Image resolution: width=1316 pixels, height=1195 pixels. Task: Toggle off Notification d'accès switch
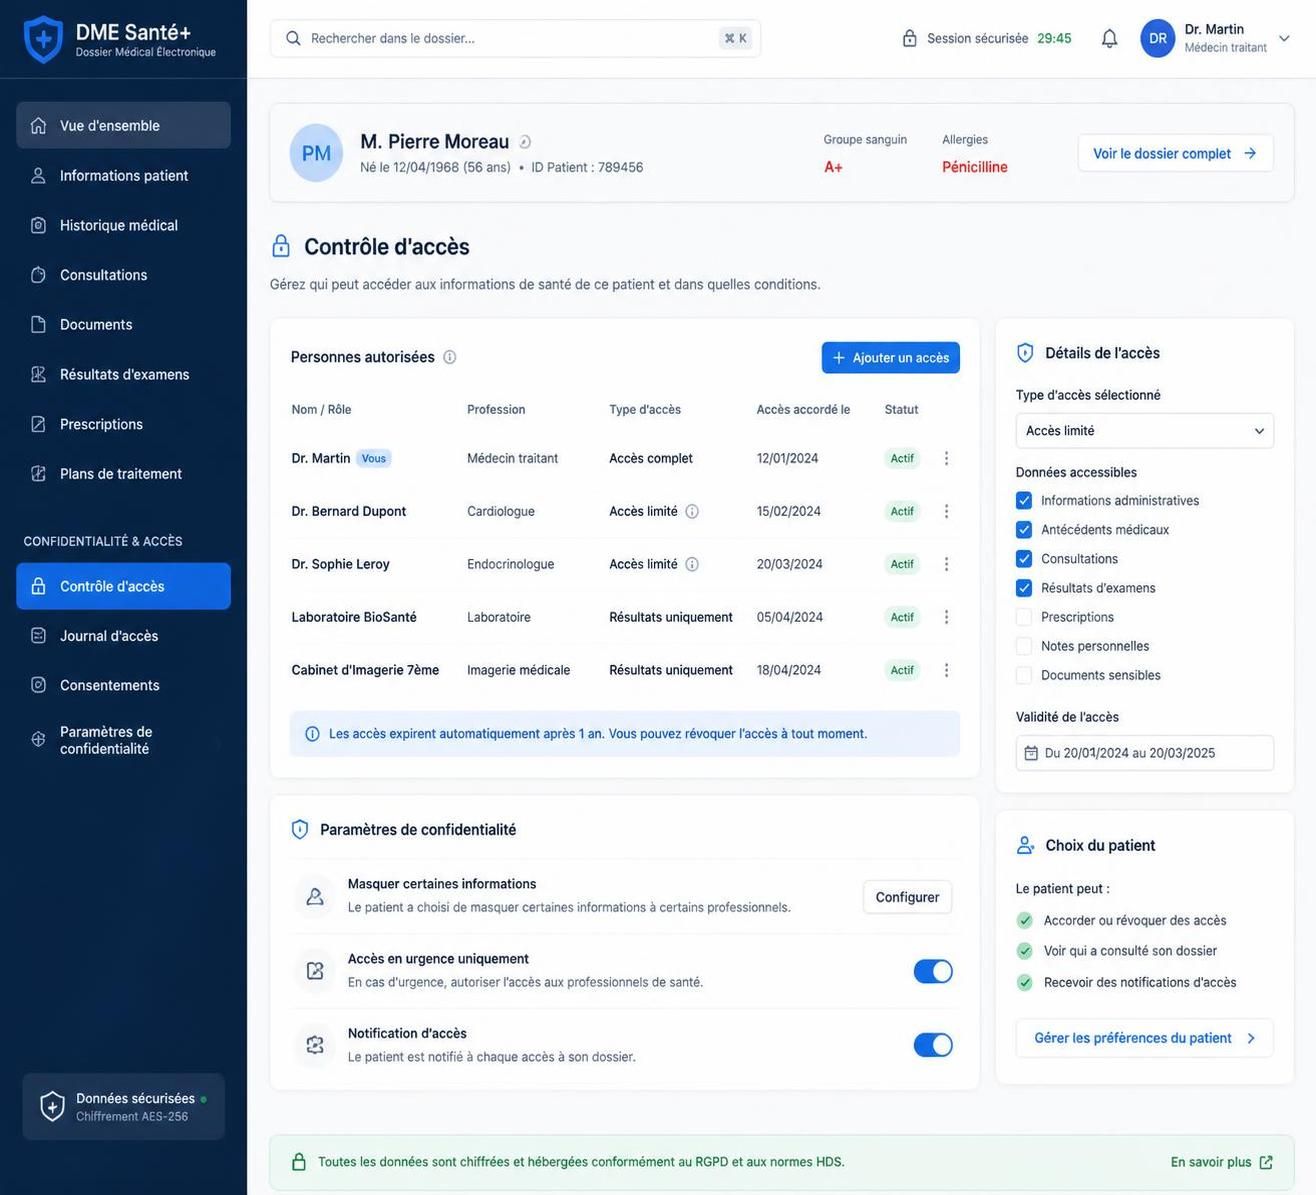[933, 1045]
